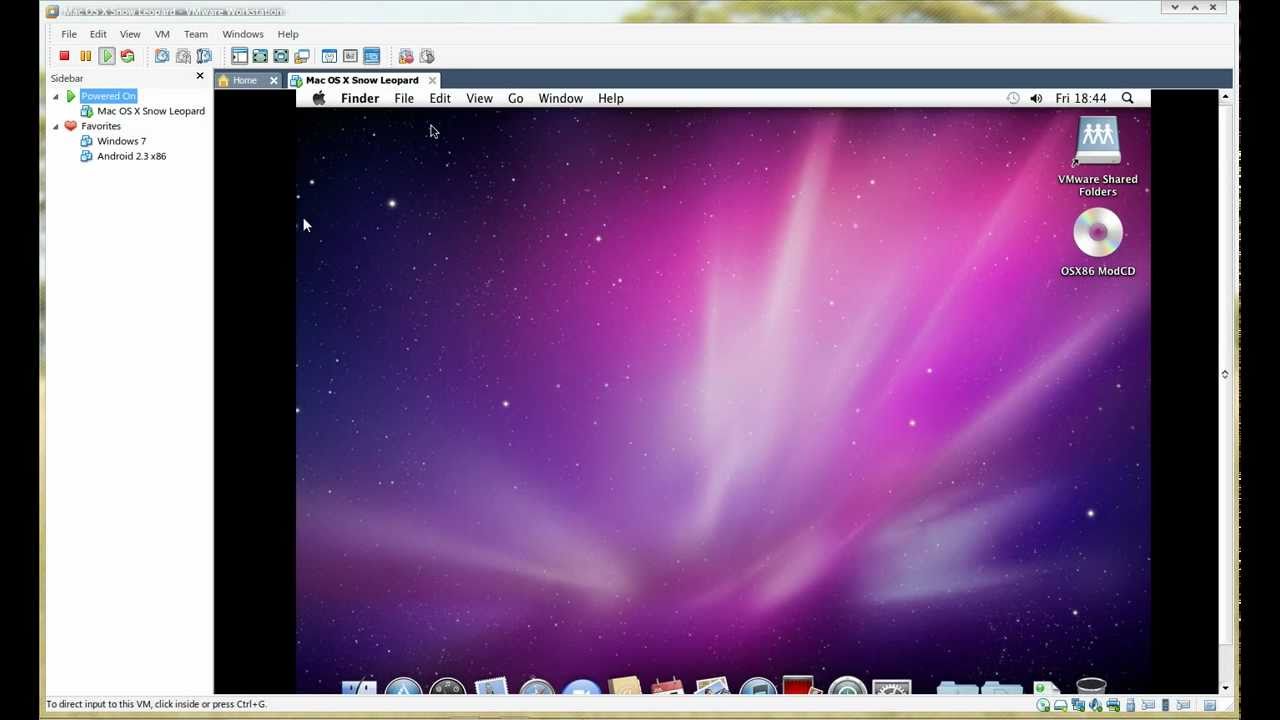1280x720 pixels.
Task: Open Spotlight search magnifier icon
Action: tap(1127, 98)
